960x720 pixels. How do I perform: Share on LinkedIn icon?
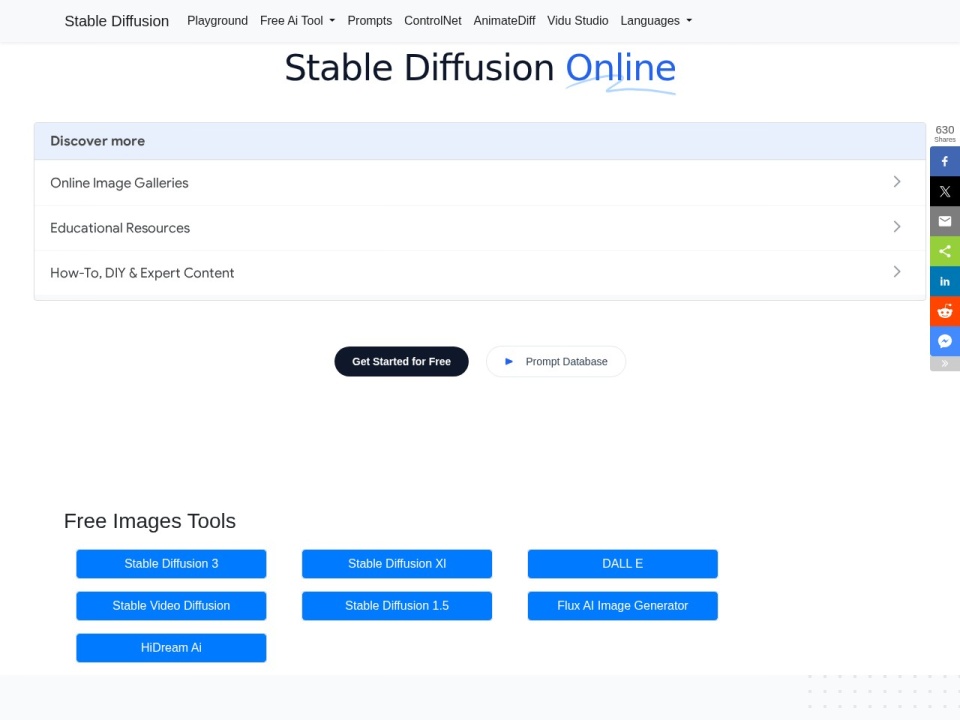(x=945, y=281)
